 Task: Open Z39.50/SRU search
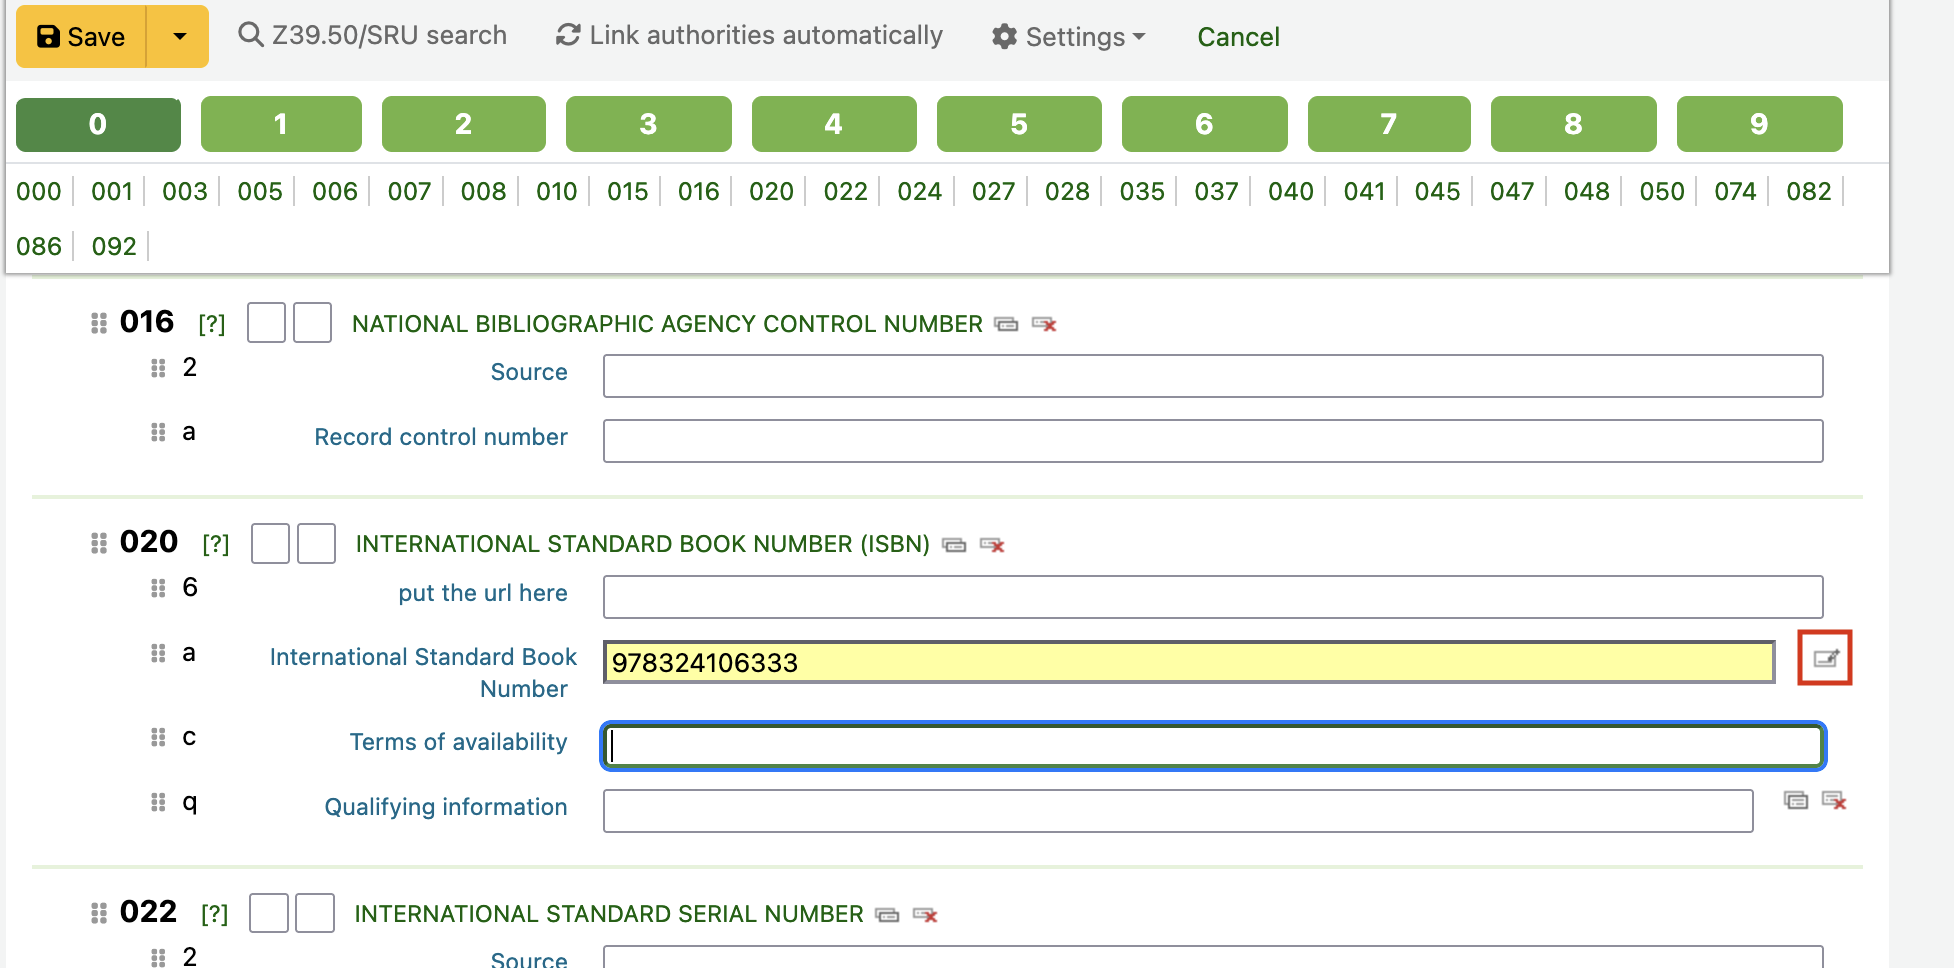tap(373, 35)
